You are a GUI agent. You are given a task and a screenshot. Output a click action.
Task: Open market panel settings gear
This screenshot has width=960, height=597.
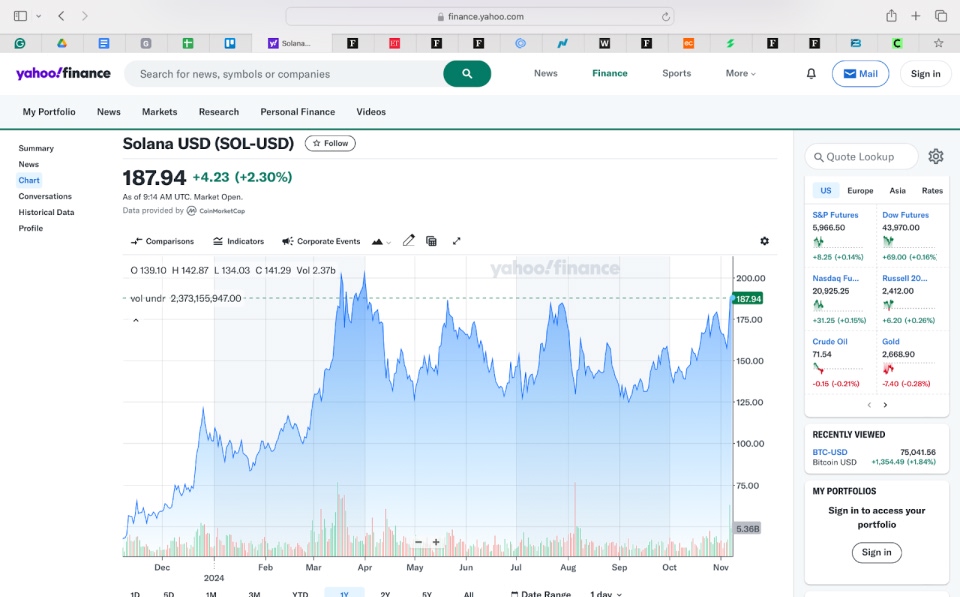pos(936,156)
